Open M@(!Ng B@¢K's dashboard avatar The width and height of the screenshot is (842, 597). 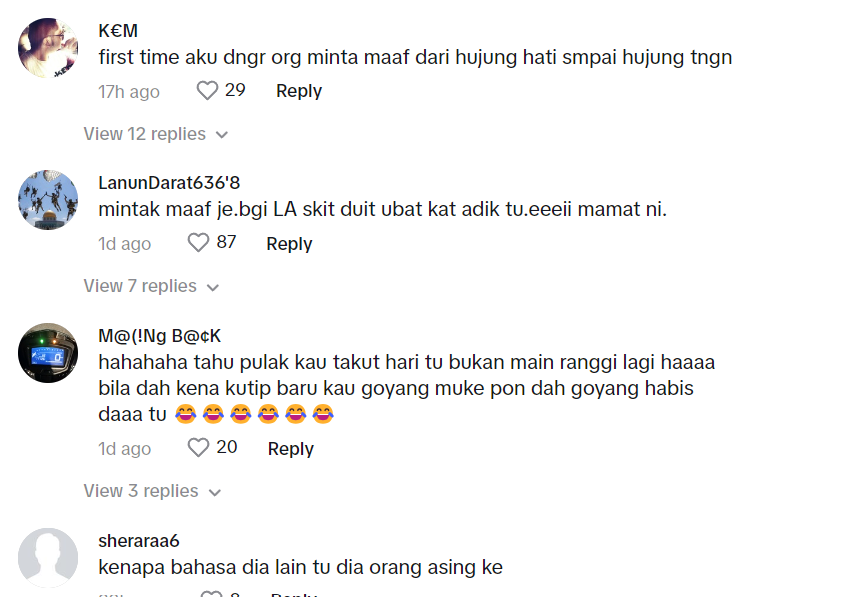(48, 353)
